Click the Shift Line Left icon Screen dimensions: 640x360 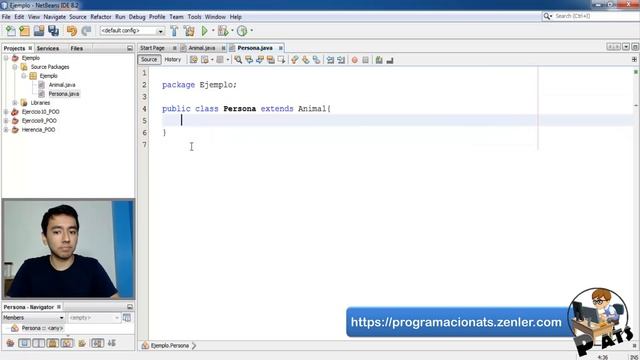[330, 60]
